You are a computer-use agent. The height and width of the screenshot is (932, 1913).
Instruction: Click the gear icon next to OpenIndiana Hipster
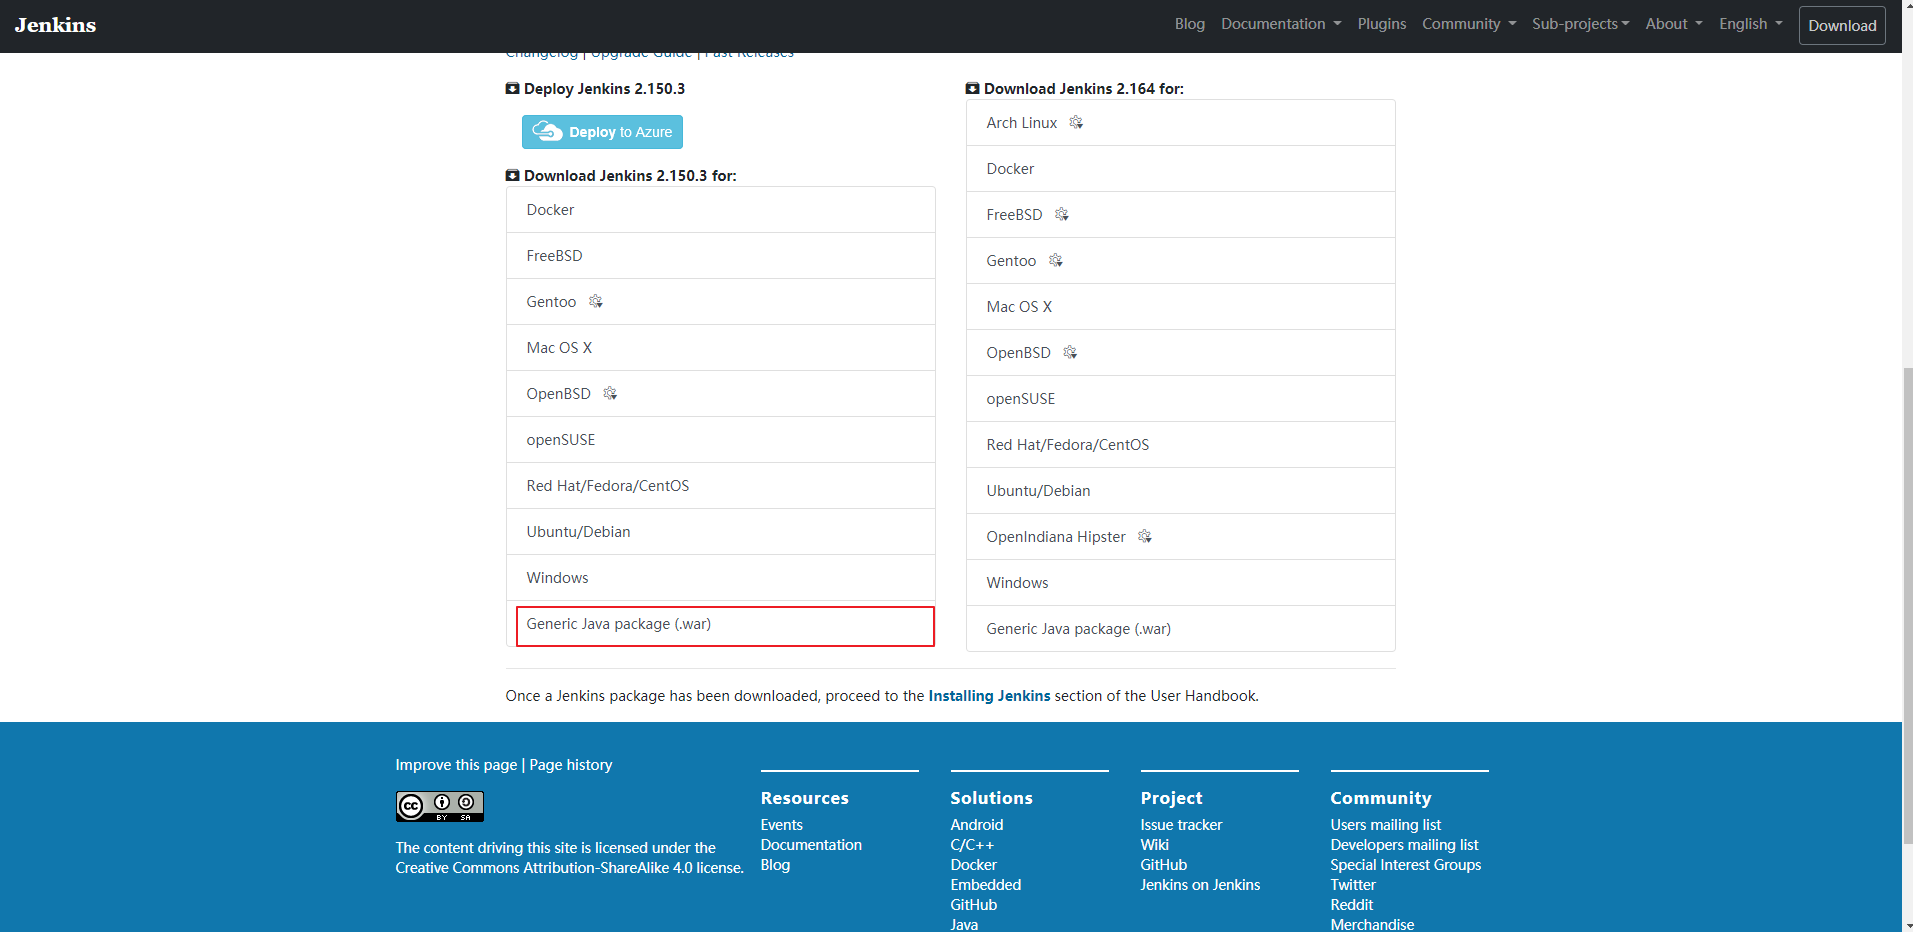coord(1145,536)
